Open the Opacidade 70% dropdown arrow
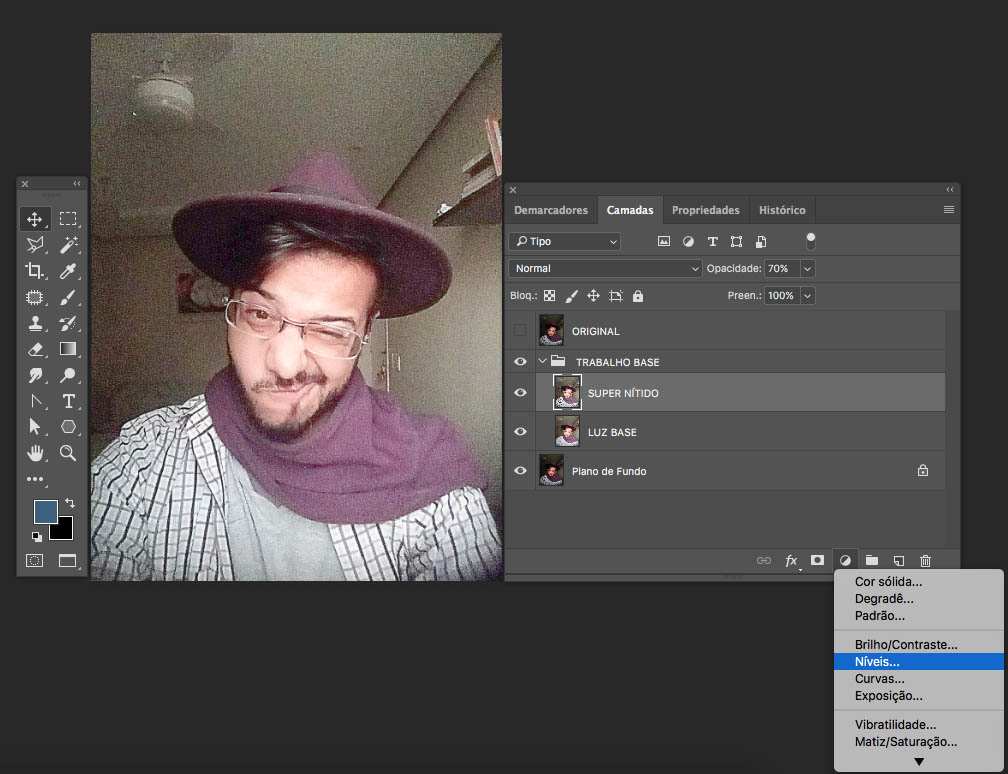 coord(807,269)
